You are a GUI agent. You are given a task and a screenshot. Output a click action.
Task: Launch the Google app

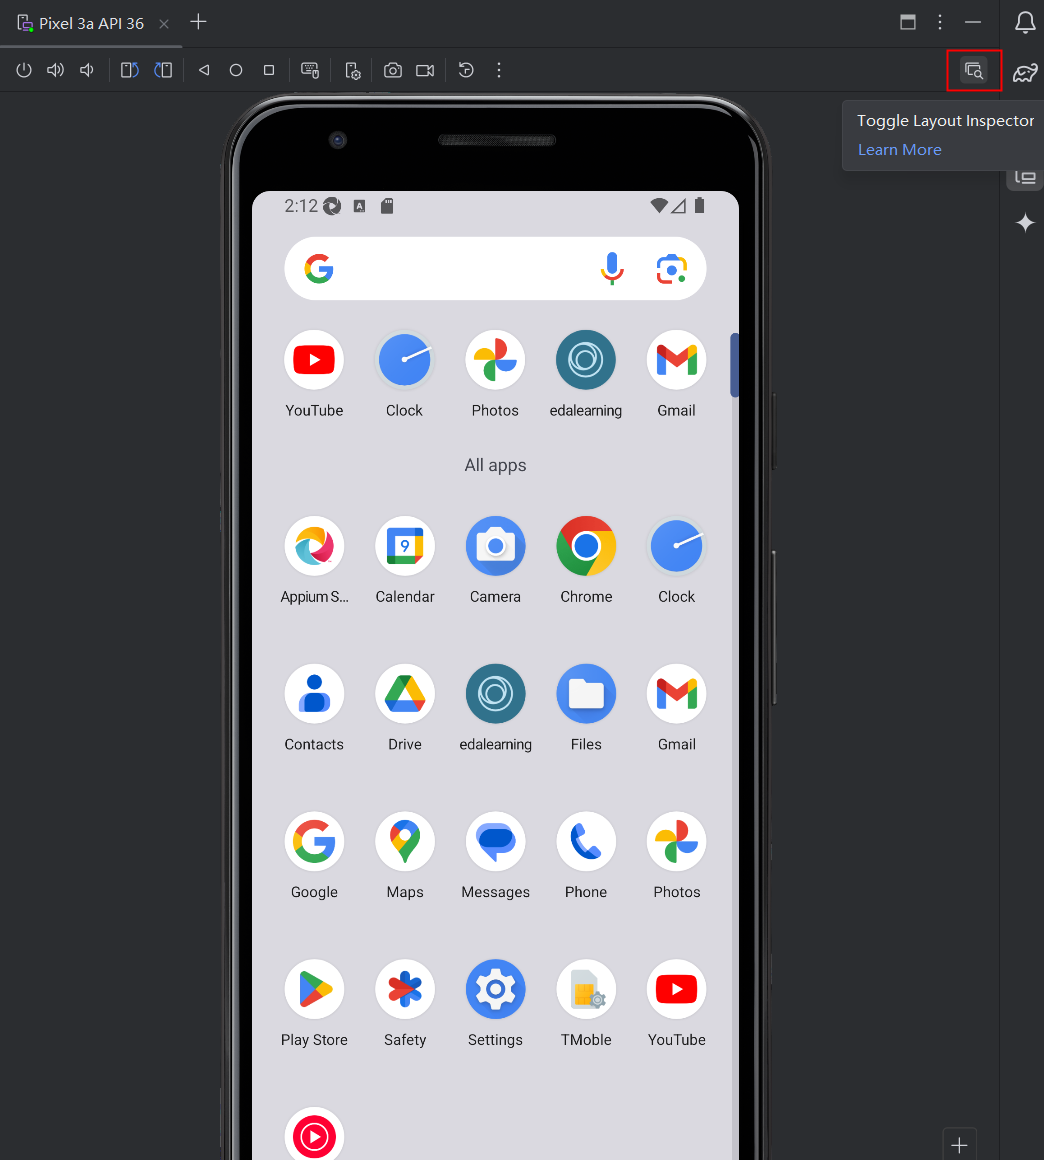point(314,857)
